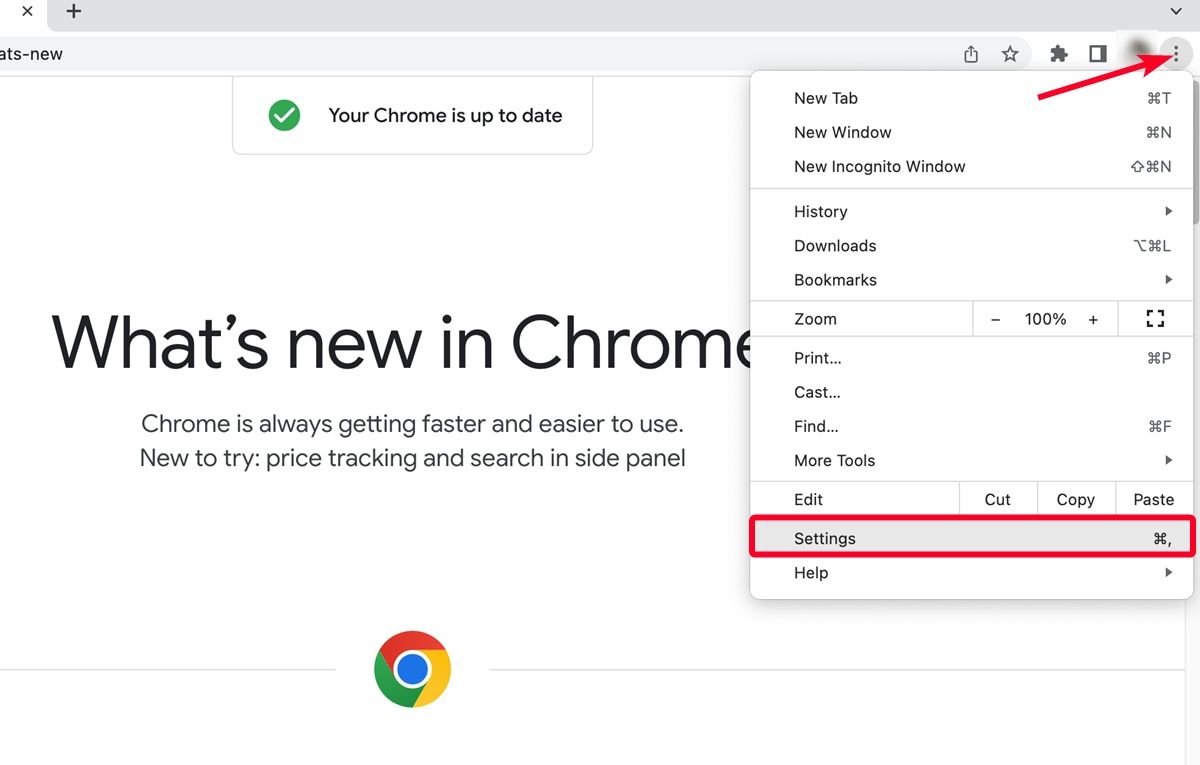Enter full screen via the Zoom fullscreen icon
1200x765 pixels.
coord(1155,318)
